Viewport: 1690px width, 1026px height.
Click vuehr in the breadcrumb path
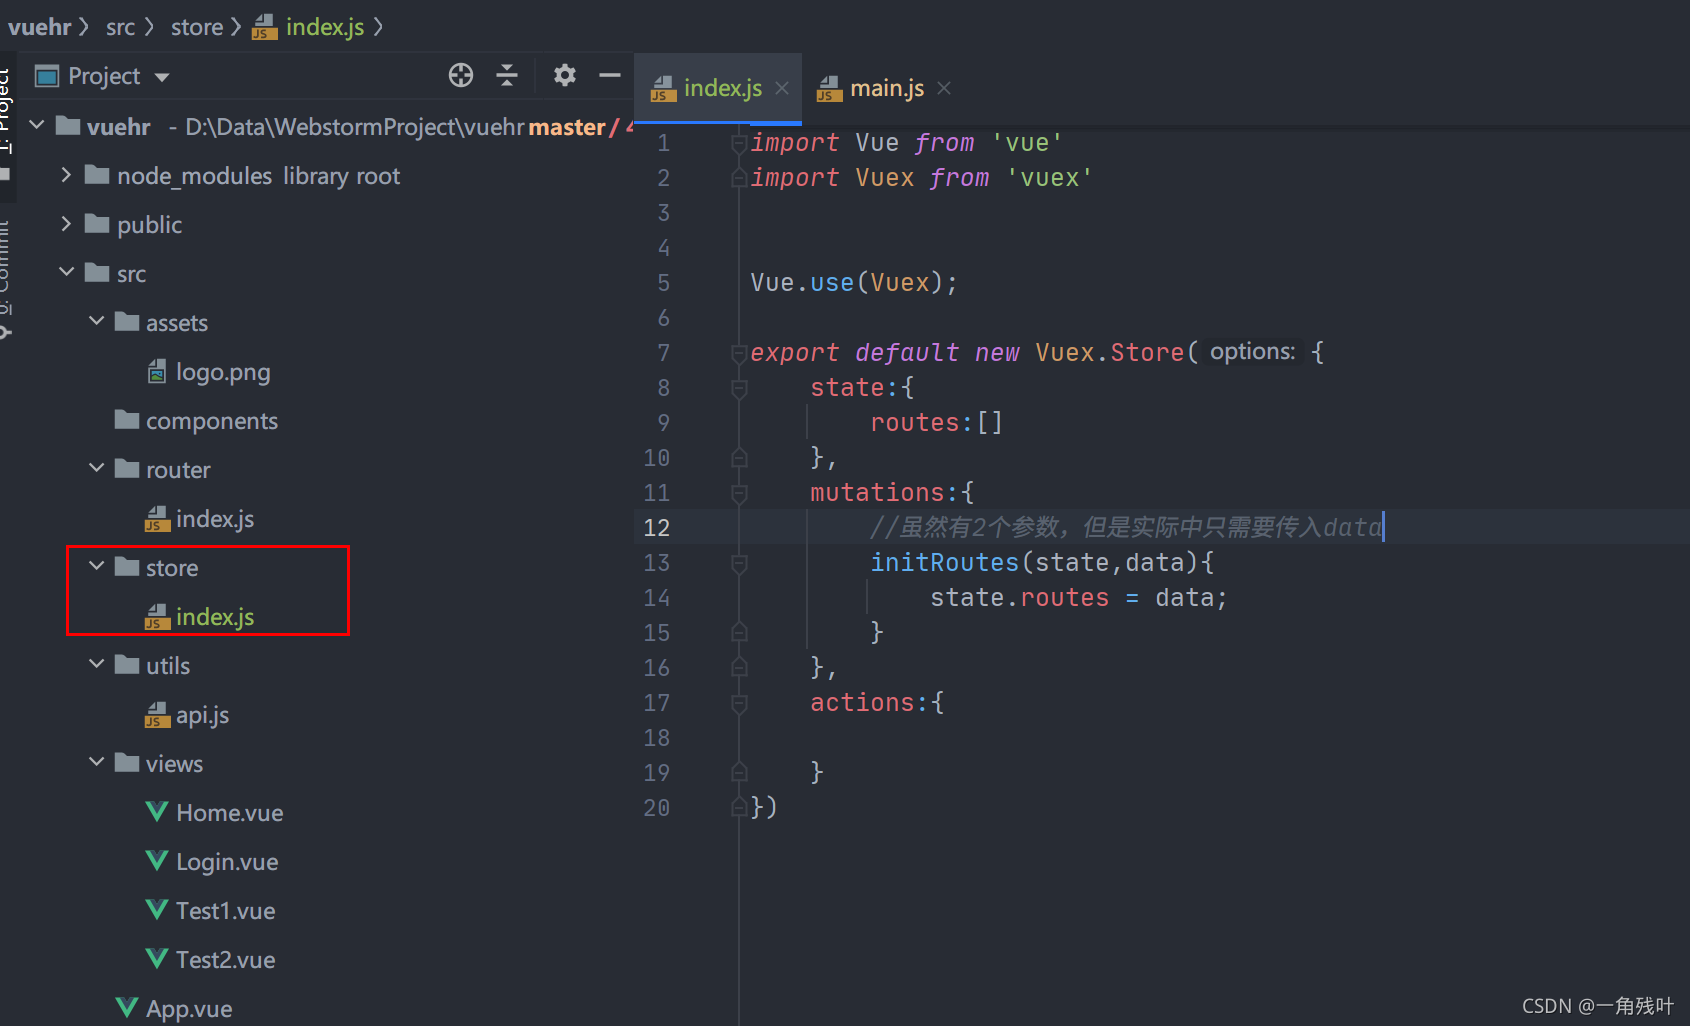tap(40, 27)
